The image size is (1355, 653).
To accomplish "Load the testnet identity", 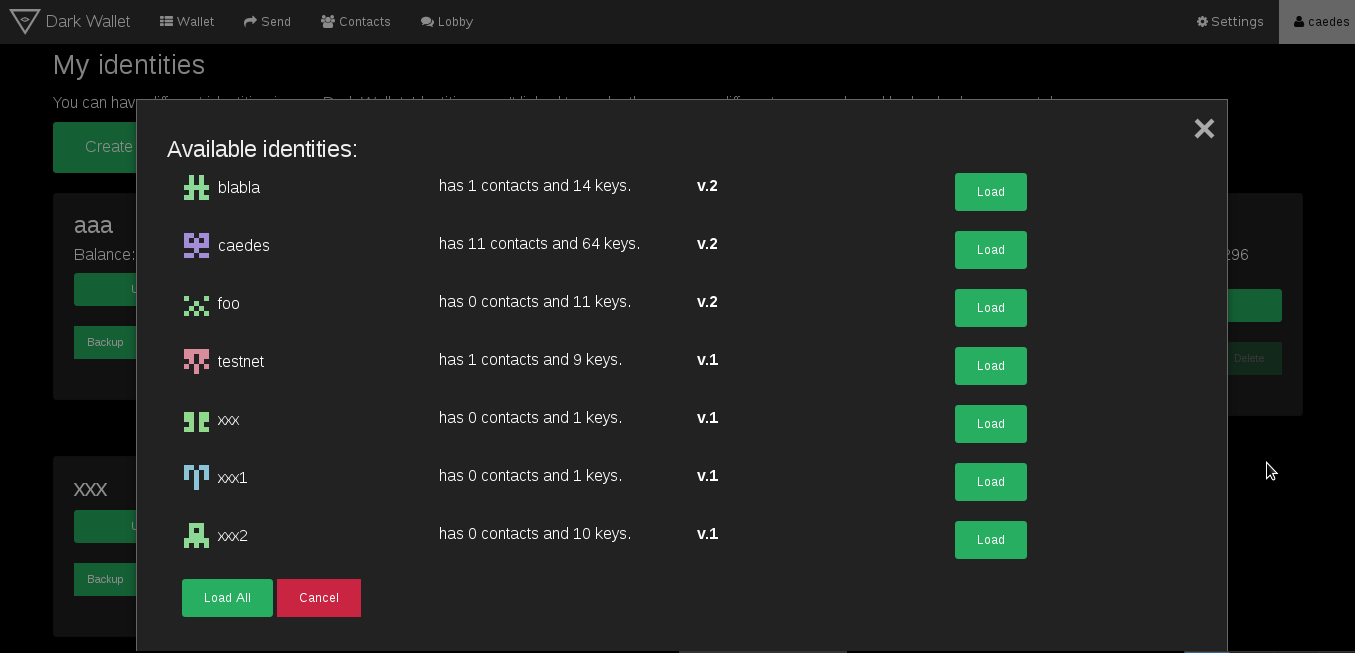I will [990, 366].
